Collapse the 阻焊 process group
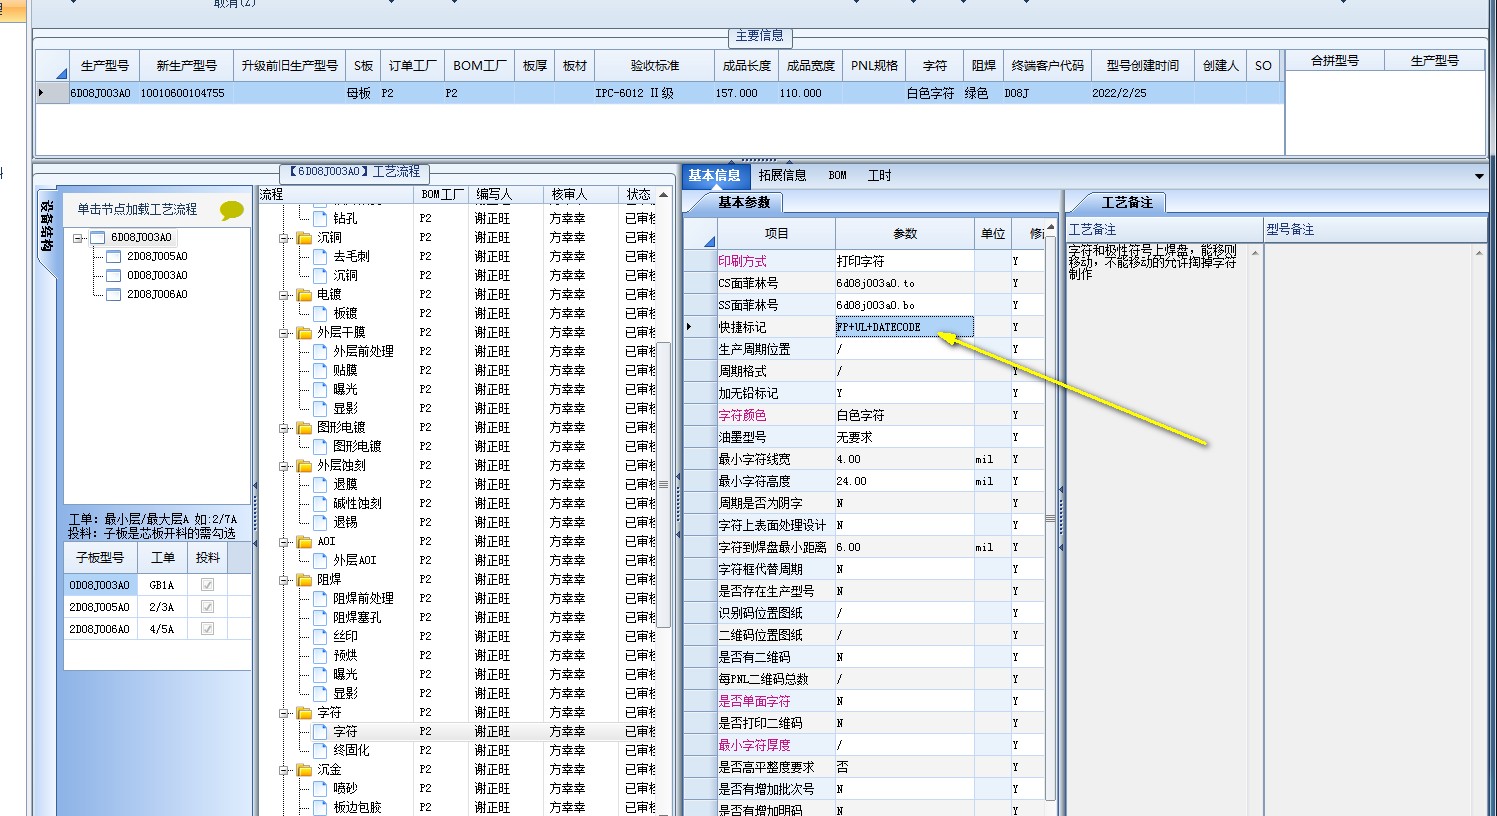This screenshot has height=816, width=1497. pyautogui.click(x=285, y=580)
